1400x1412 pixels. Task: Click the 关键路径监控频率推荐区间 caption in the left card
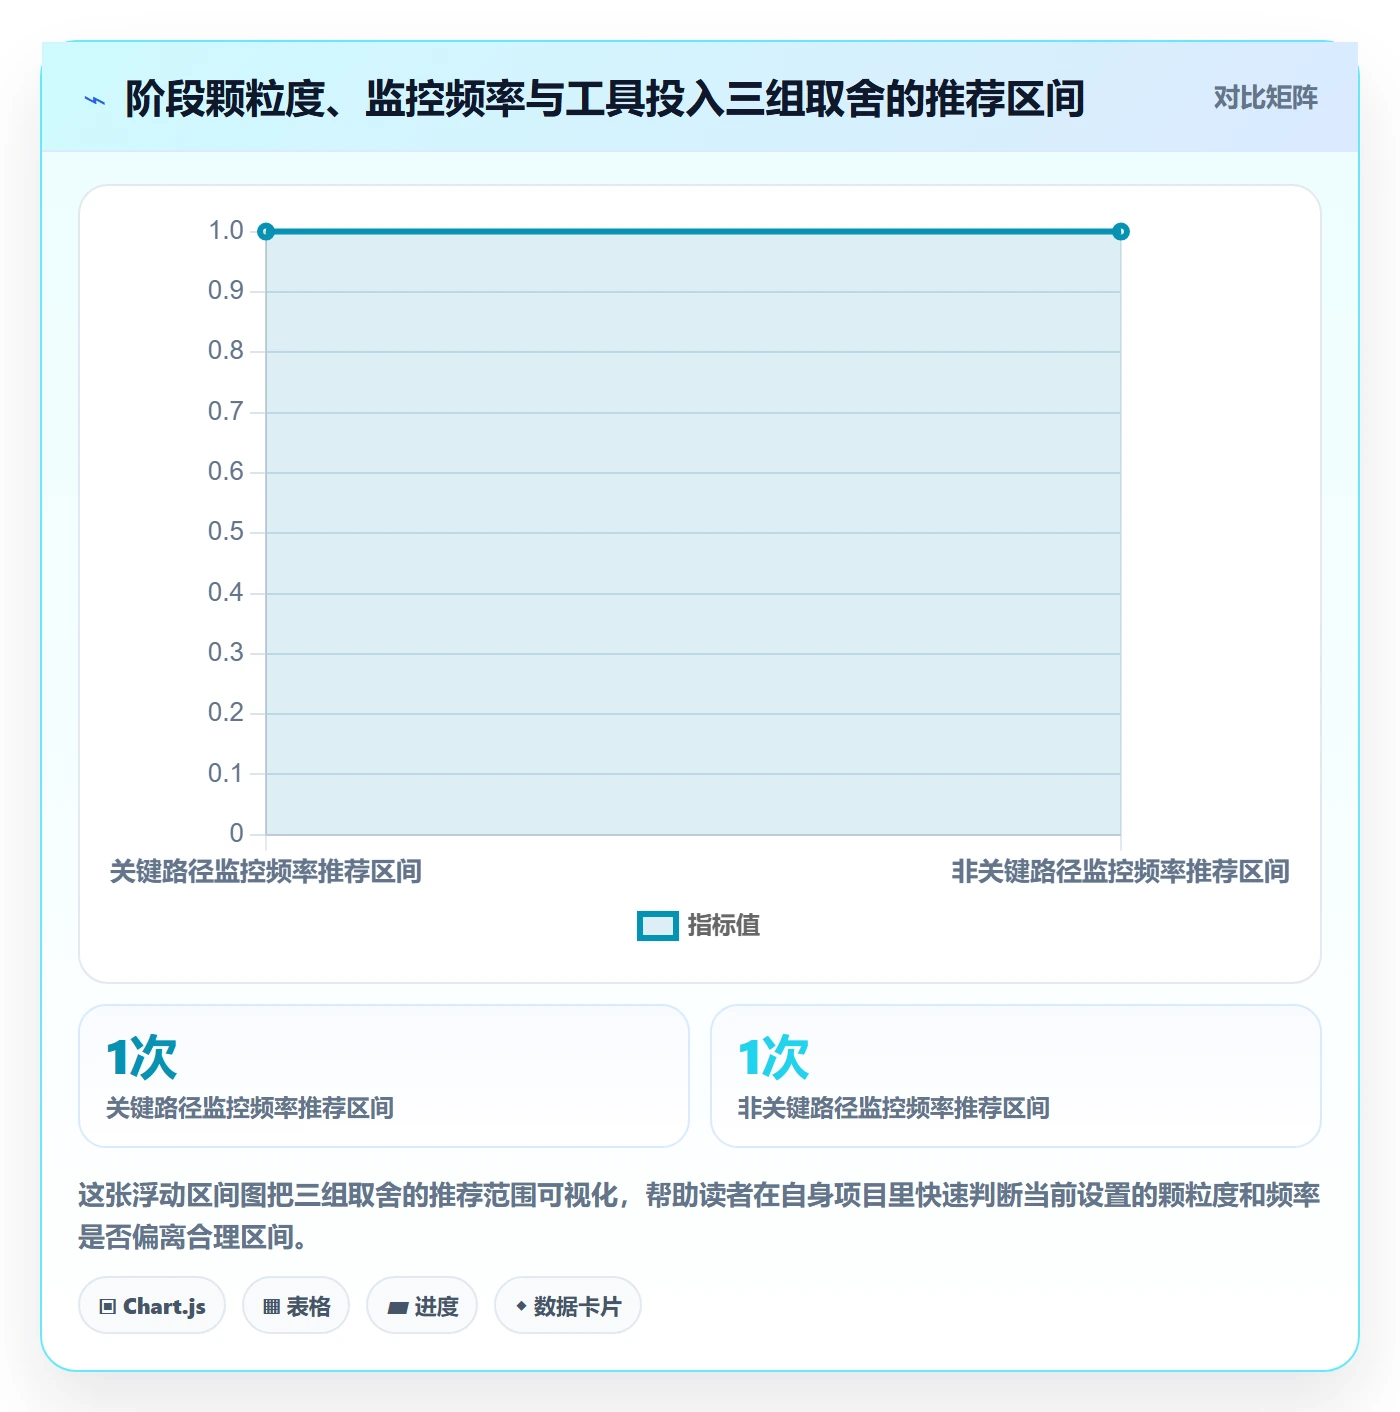[250, 1108]
